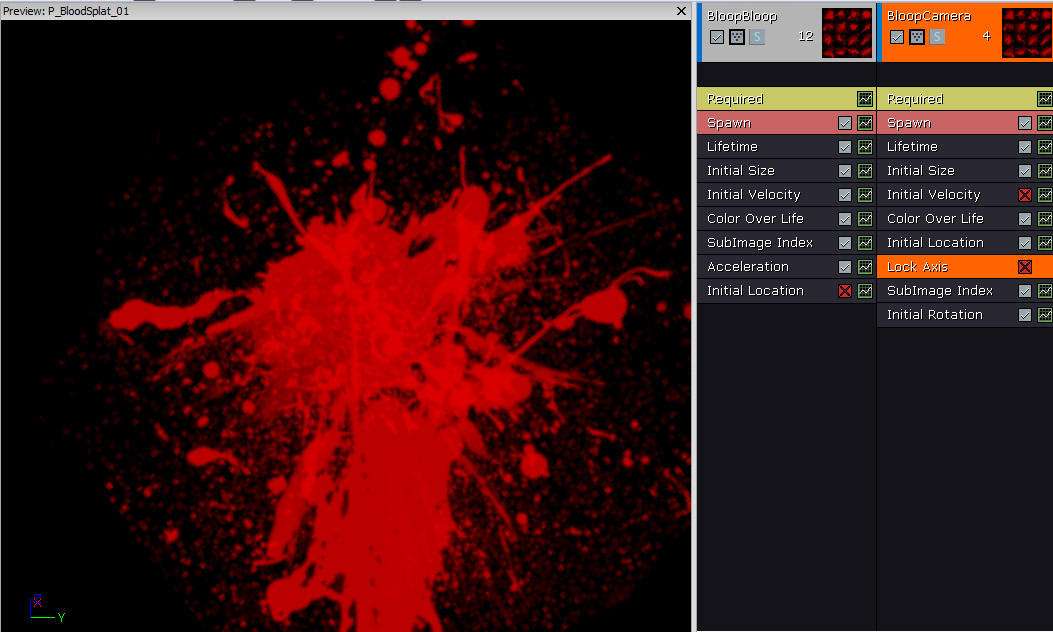Open curve graph for BloopBloop Lifetime module

pos(865,146)
